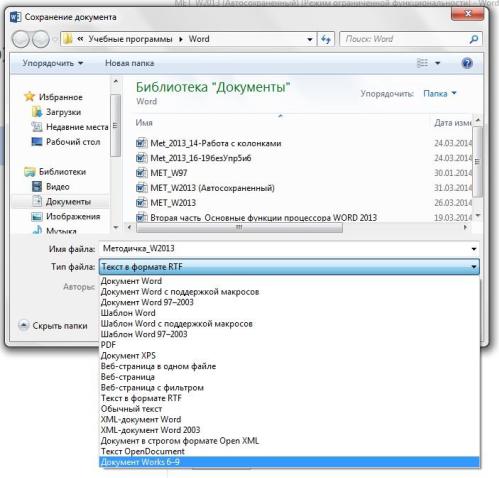499x478 pixels.
Task: Select XML-документ Word option
Action: pyautogui.click(x=289, y=419)
